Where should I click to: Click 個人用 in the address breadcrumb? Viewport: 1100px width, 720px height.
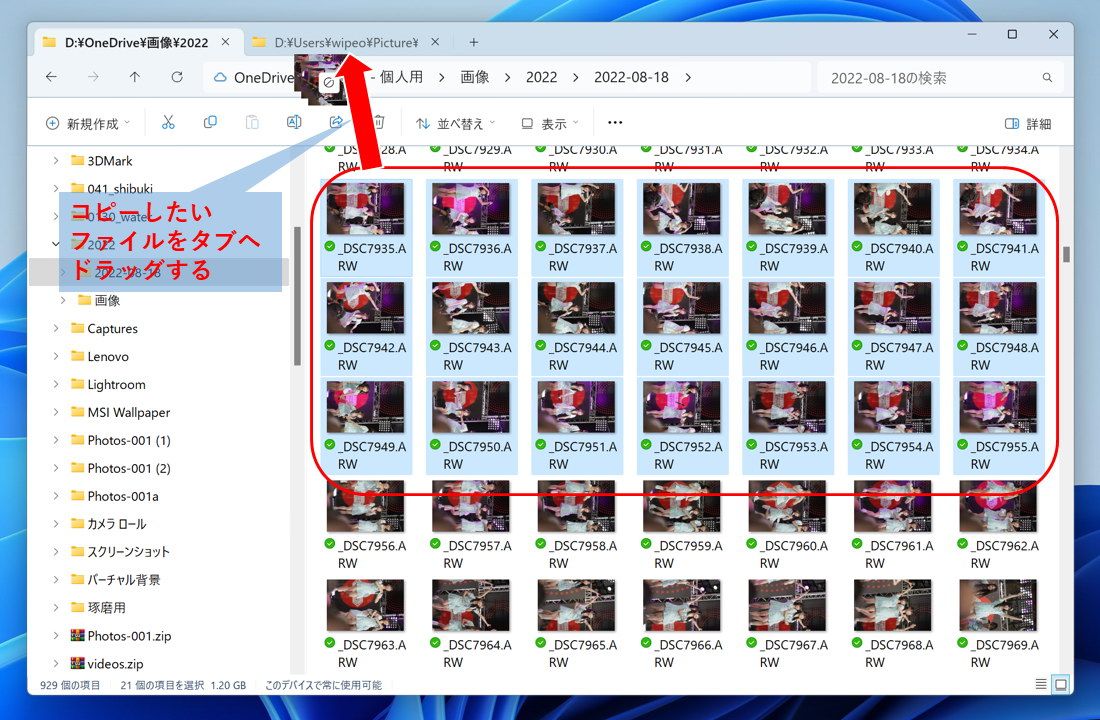point(401,77)
